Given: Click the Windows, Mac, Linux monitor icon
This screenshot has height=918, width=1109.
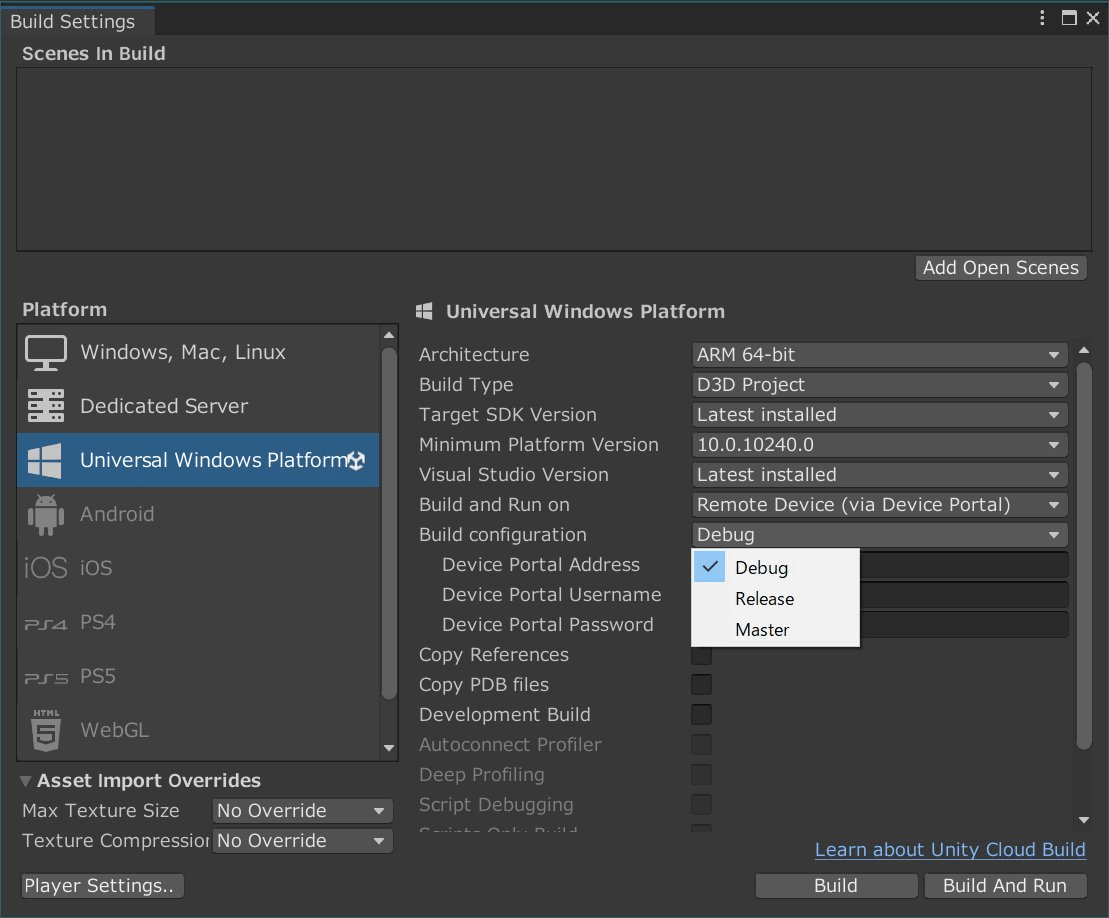Looking at the screenshot, I should click(46, 352).
